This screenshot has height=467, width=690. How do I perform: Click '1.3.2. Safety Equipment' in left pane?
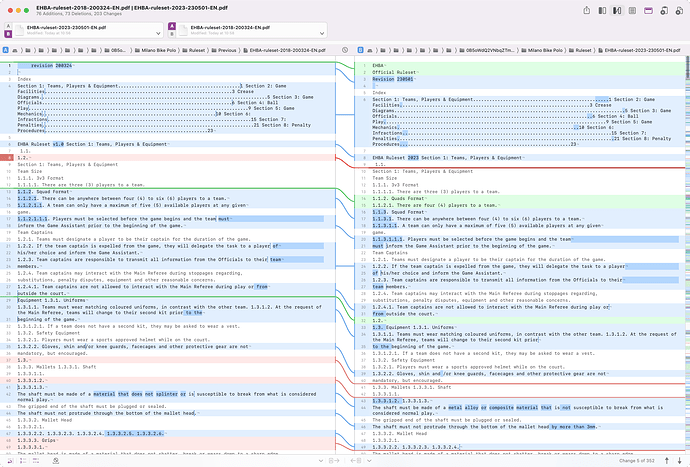[49, 333]
